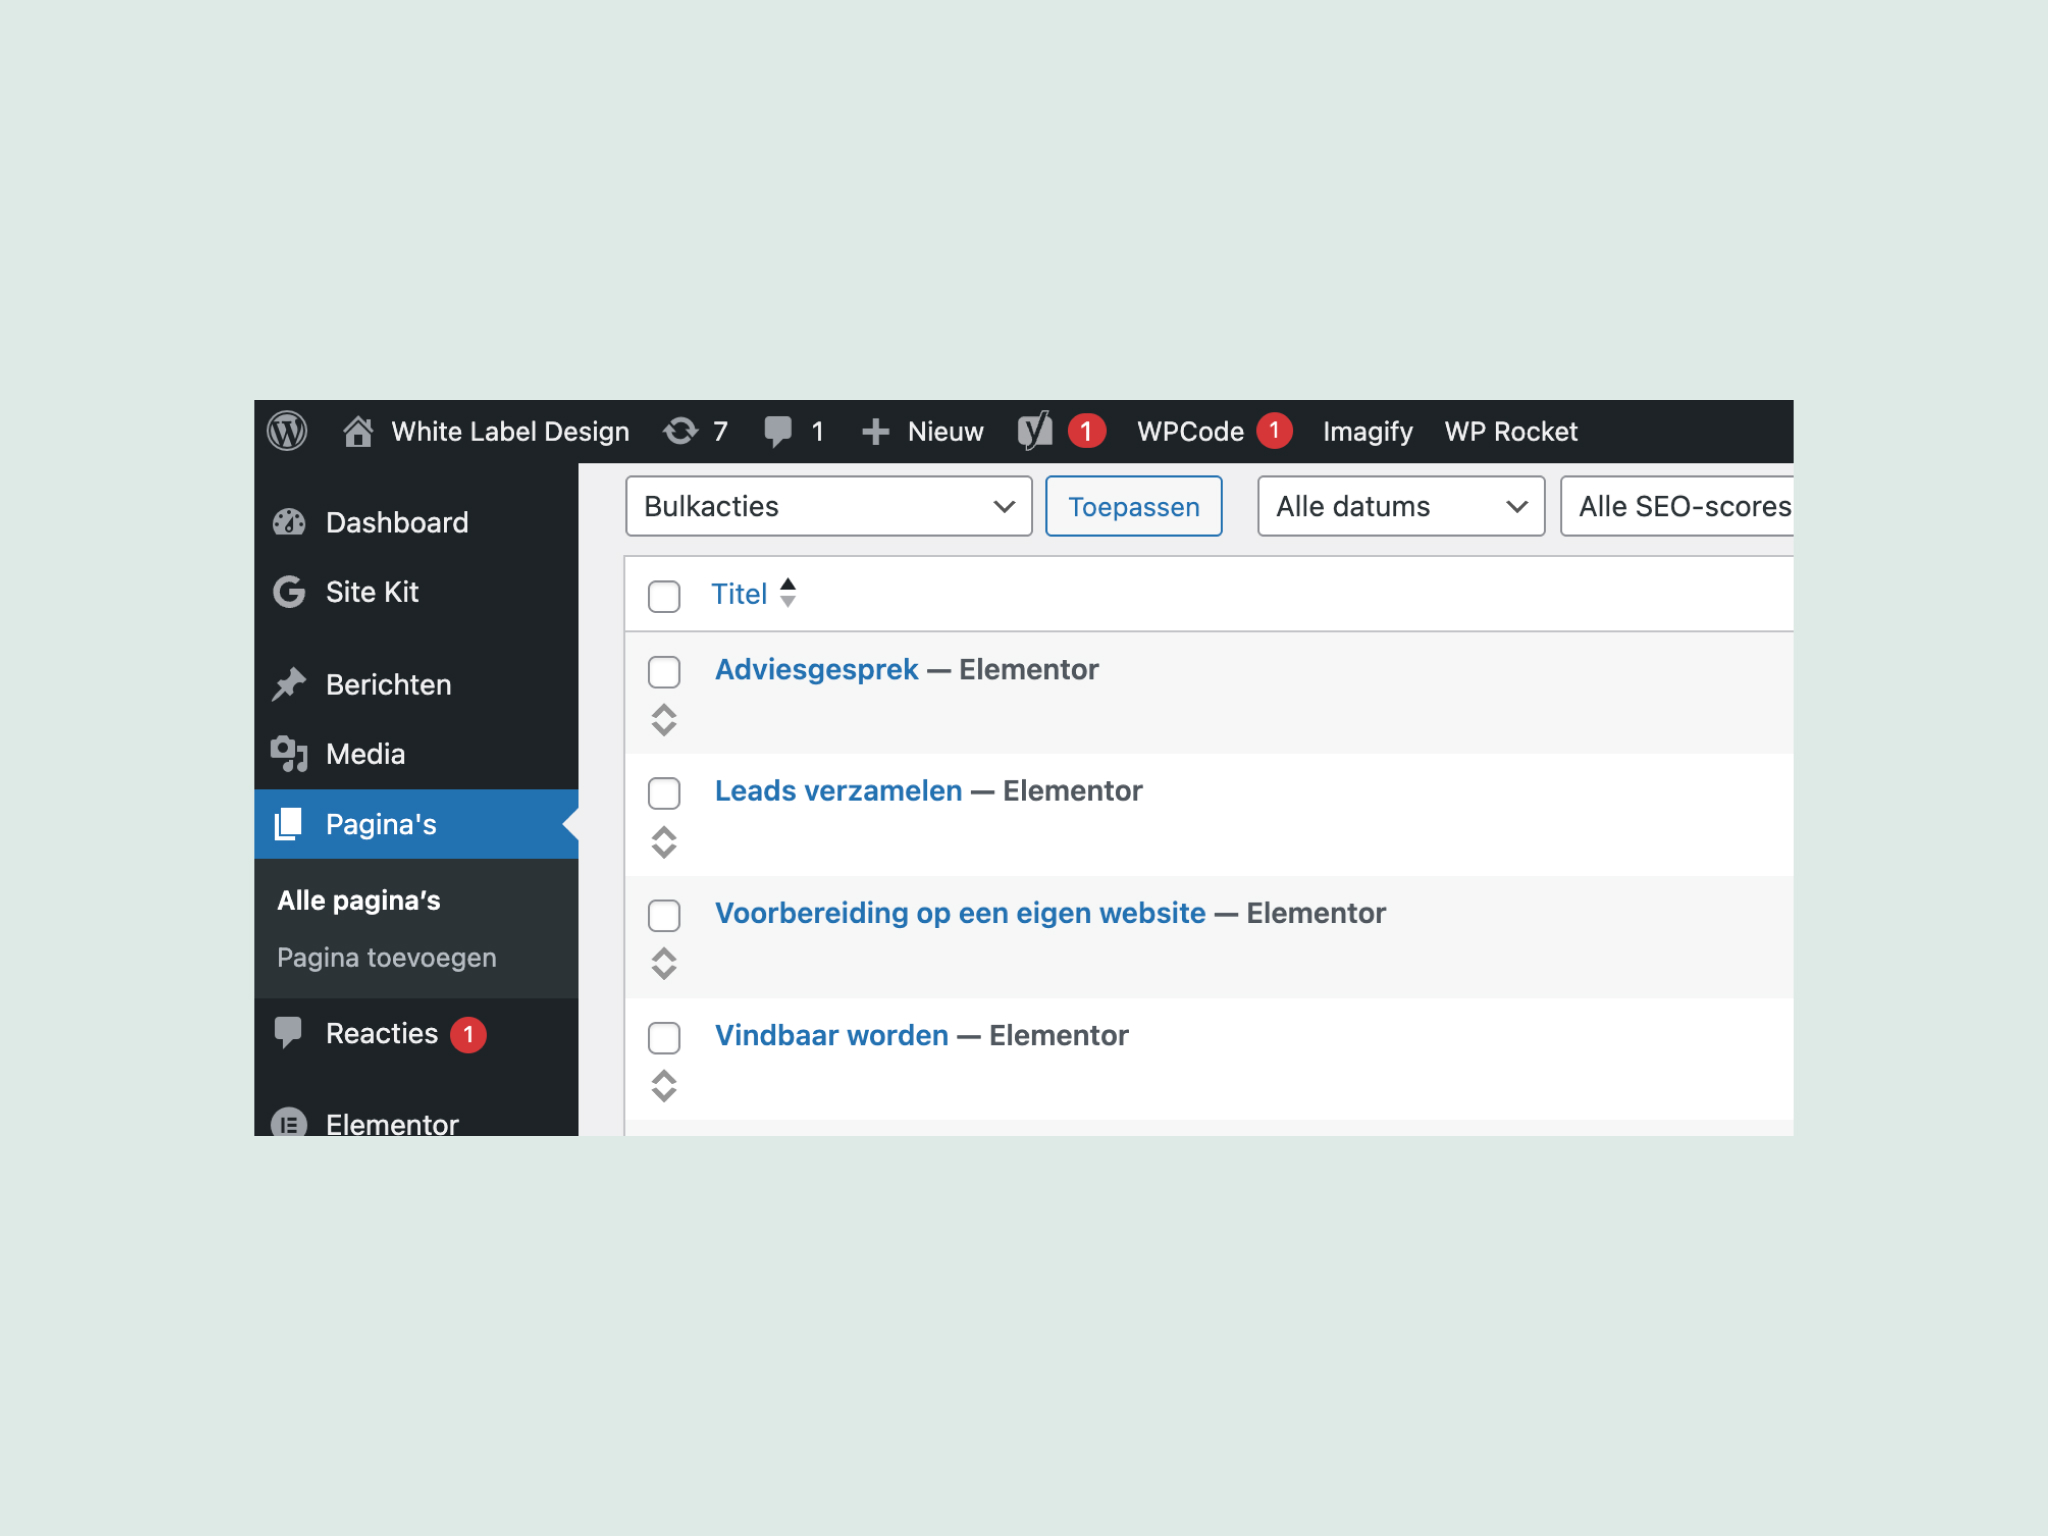Viewport: 2048px width, 1536px height.
Task: Open the Bulkacties dropdown
Action: [x=828, y=506]
